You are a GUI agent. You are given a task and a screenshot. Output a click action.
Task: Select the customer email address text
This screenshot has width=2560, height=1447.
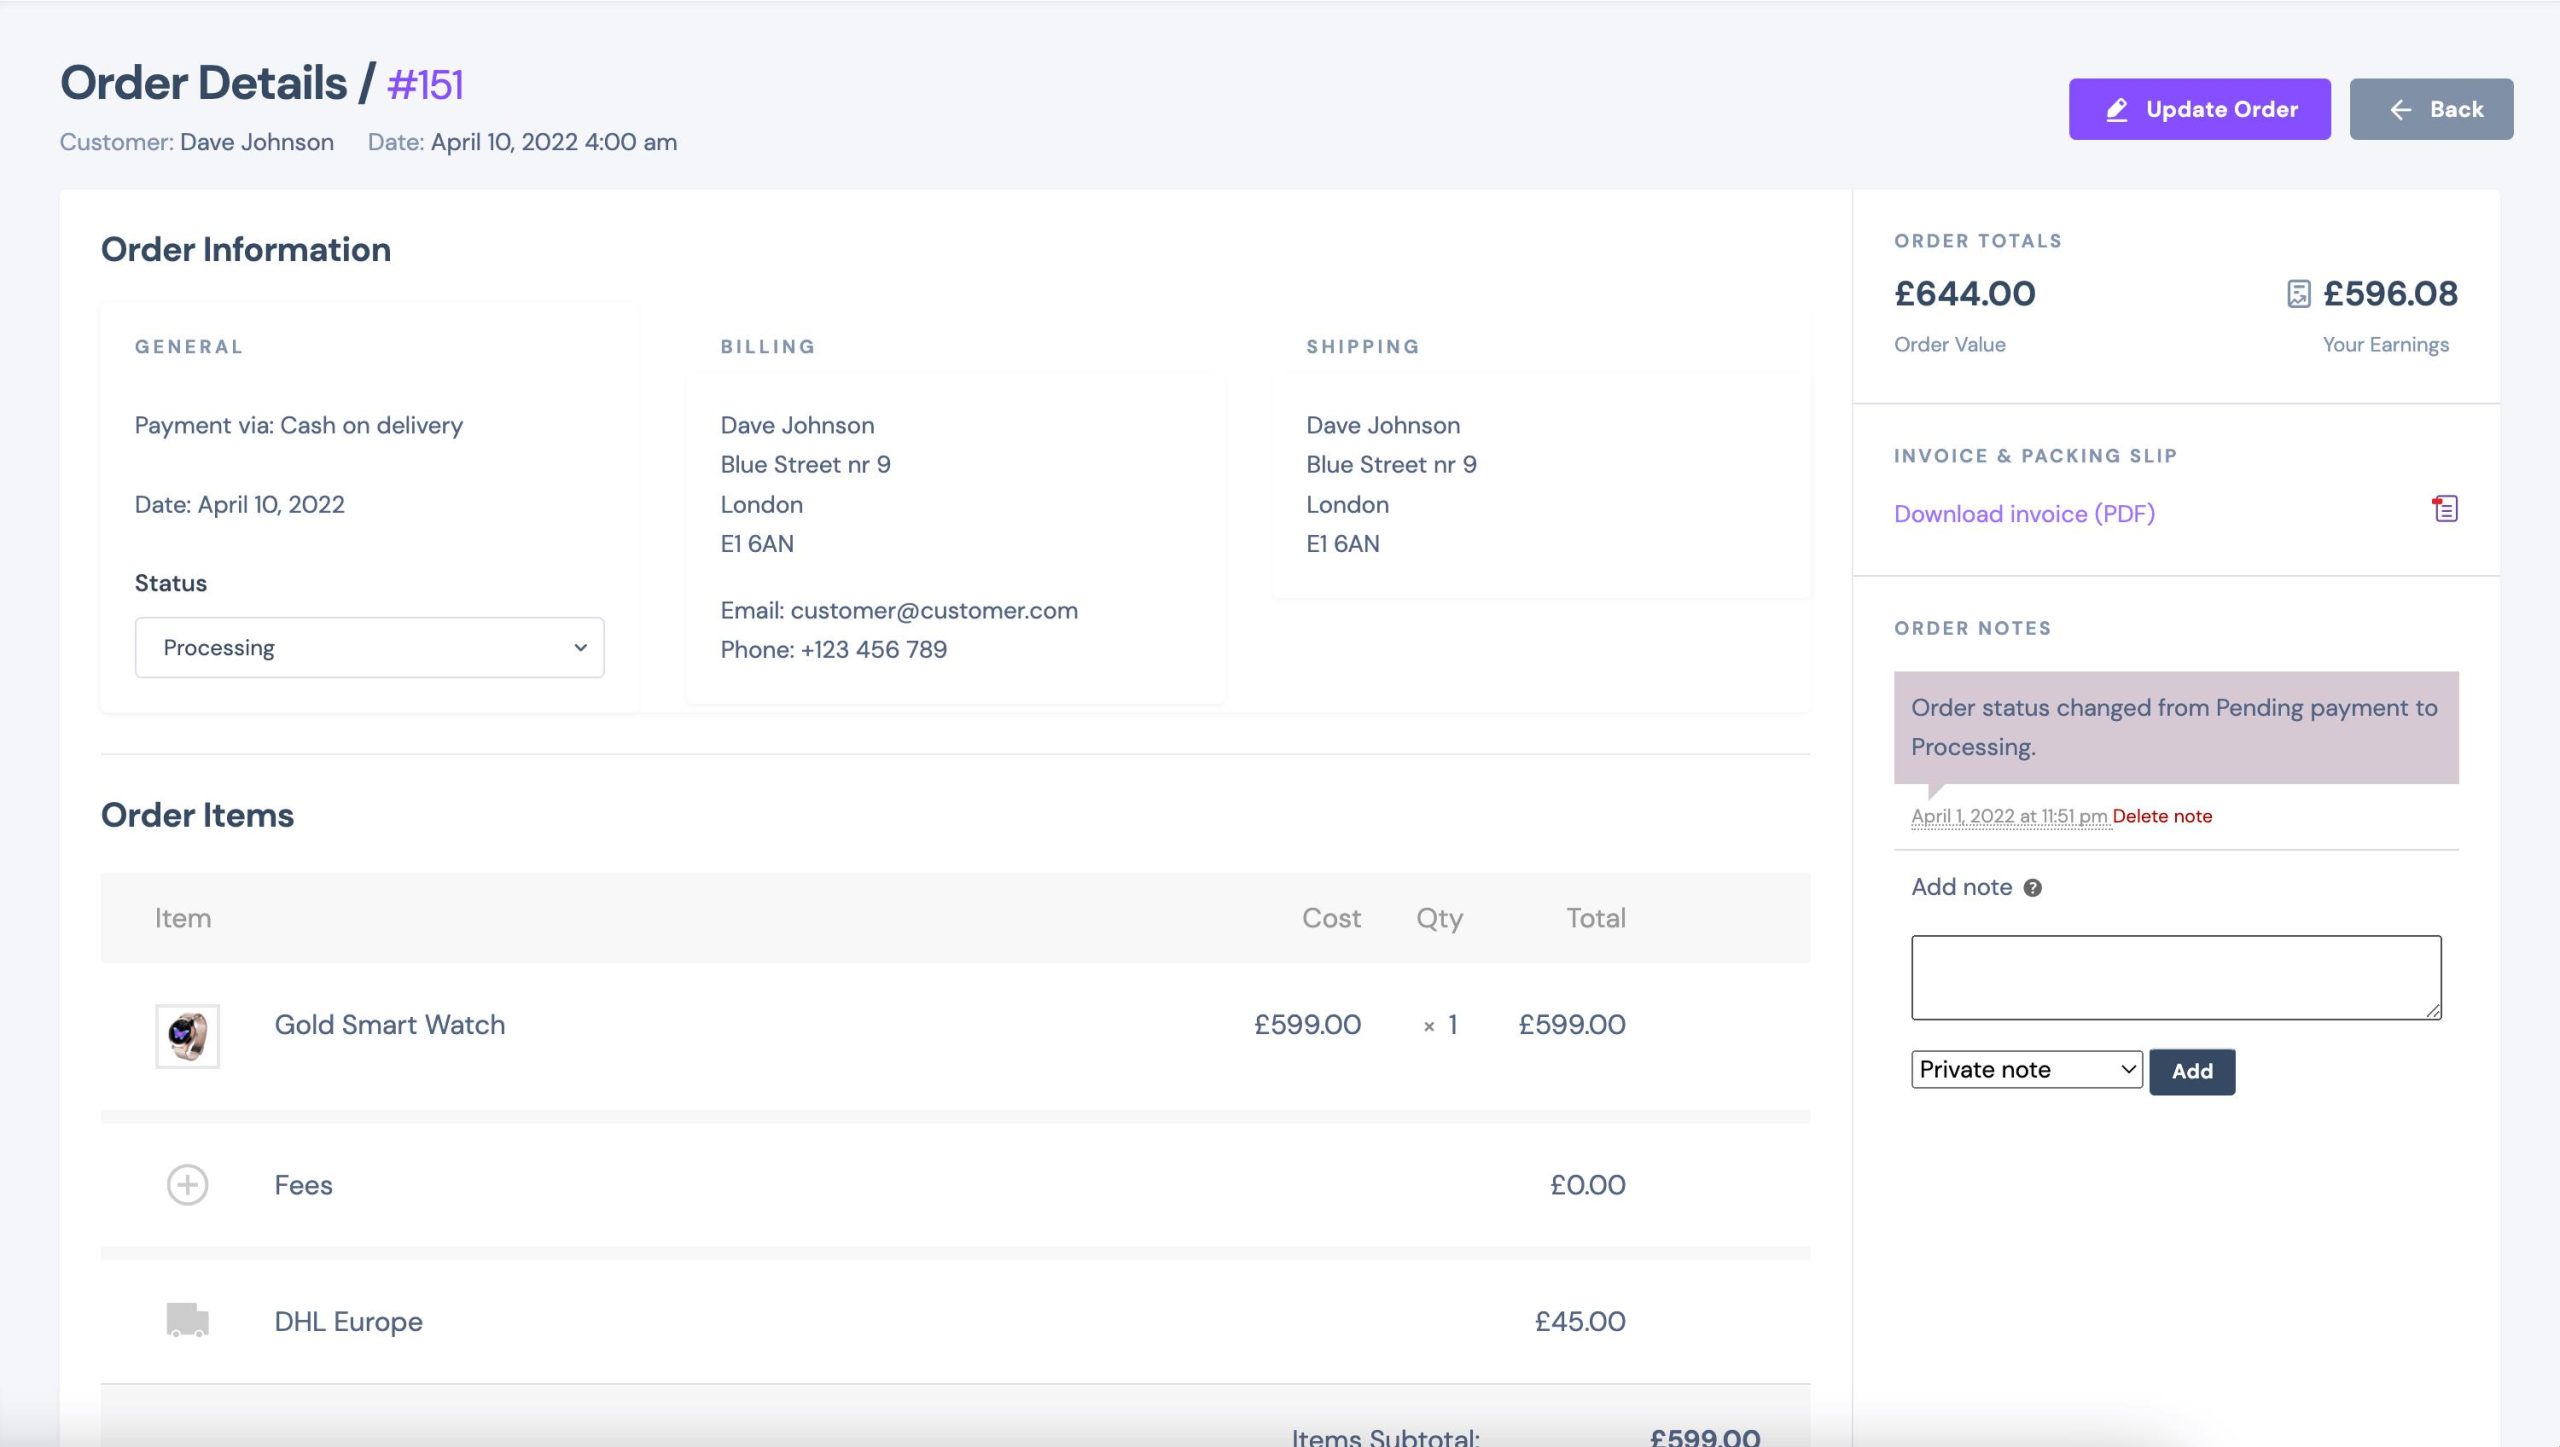pyautogui.click(x=934, y=610)
